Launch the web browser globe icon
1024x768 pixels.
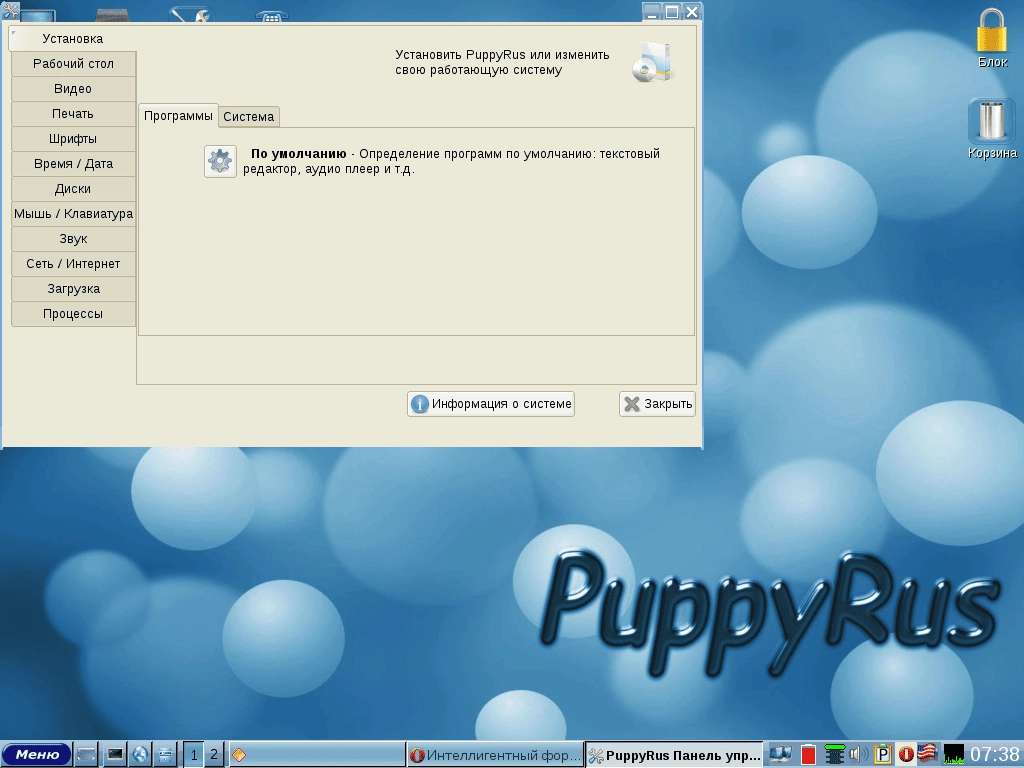click(140, 755)
